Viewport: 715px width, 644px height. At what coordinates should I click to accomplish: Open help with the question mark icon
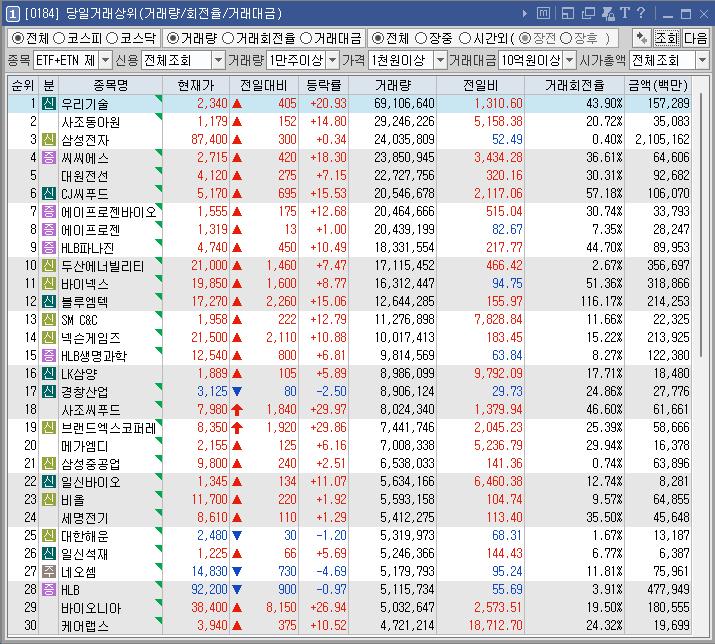641,13
